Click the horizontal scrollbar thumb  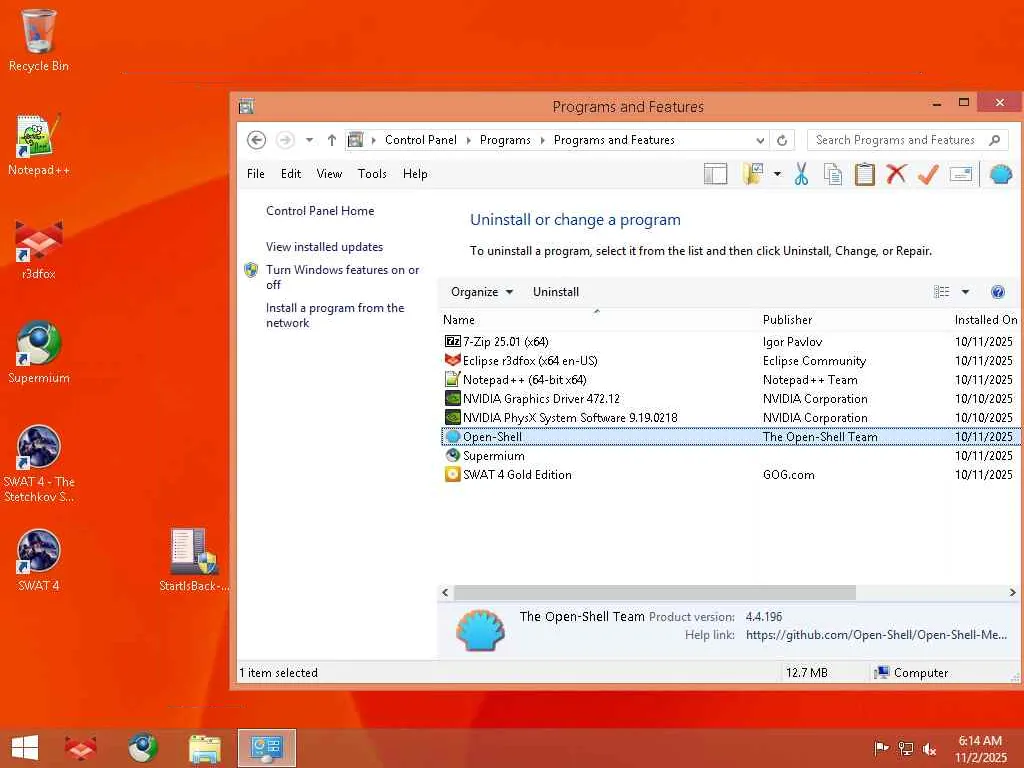[x=655, y=592]
